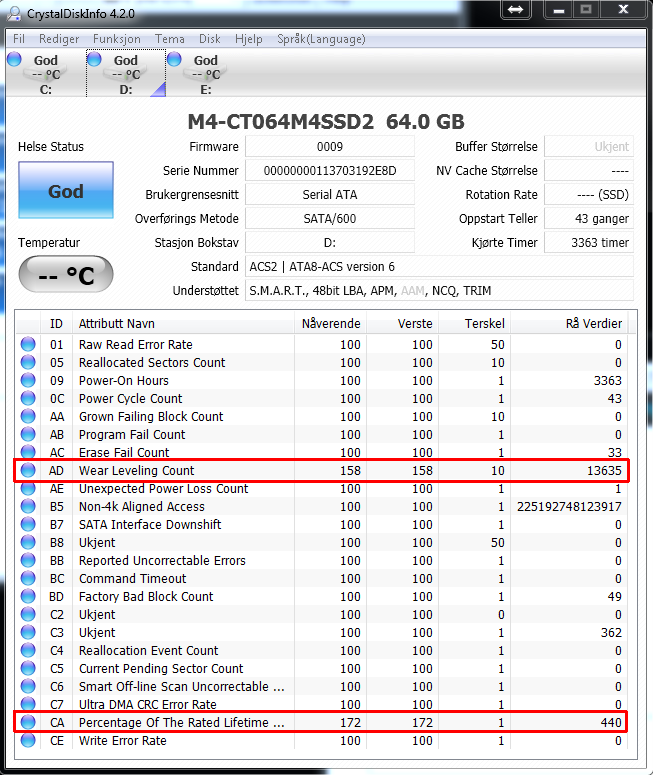This screenshot has width=653, height=775.
Task: Select Ultra DMA CRC Error Rate text
Action: pyautogui.click(x=148, y=704)
